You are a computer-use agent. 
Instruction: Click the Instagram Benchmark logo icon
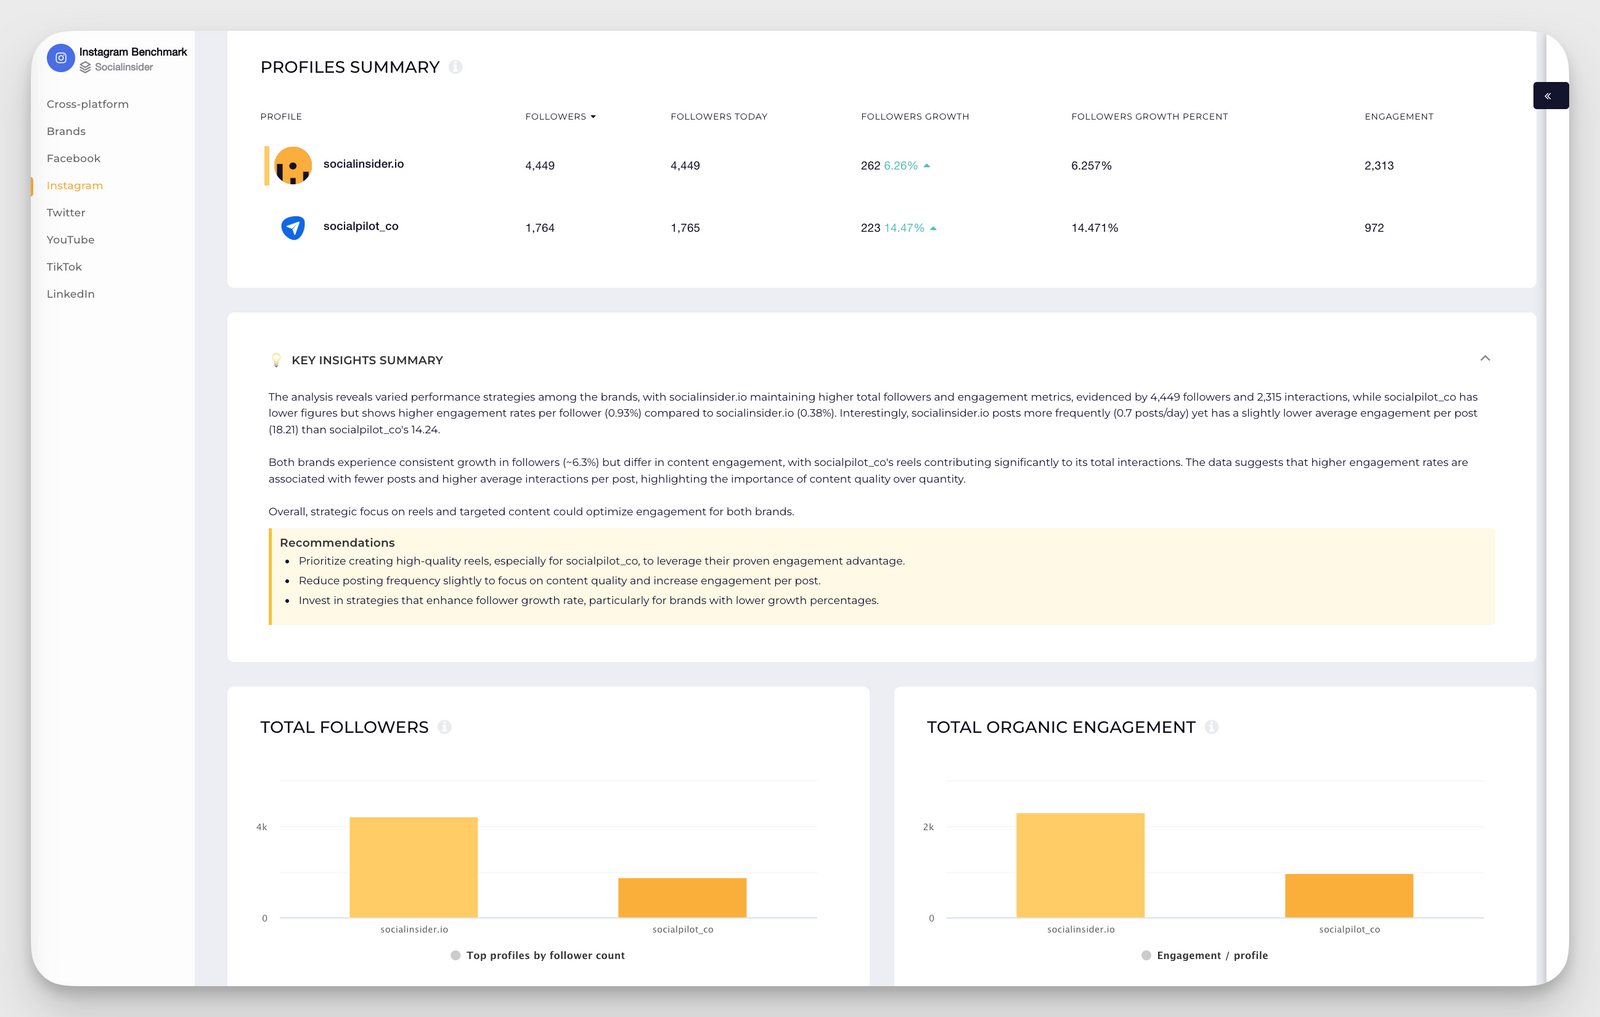point(60,58)
